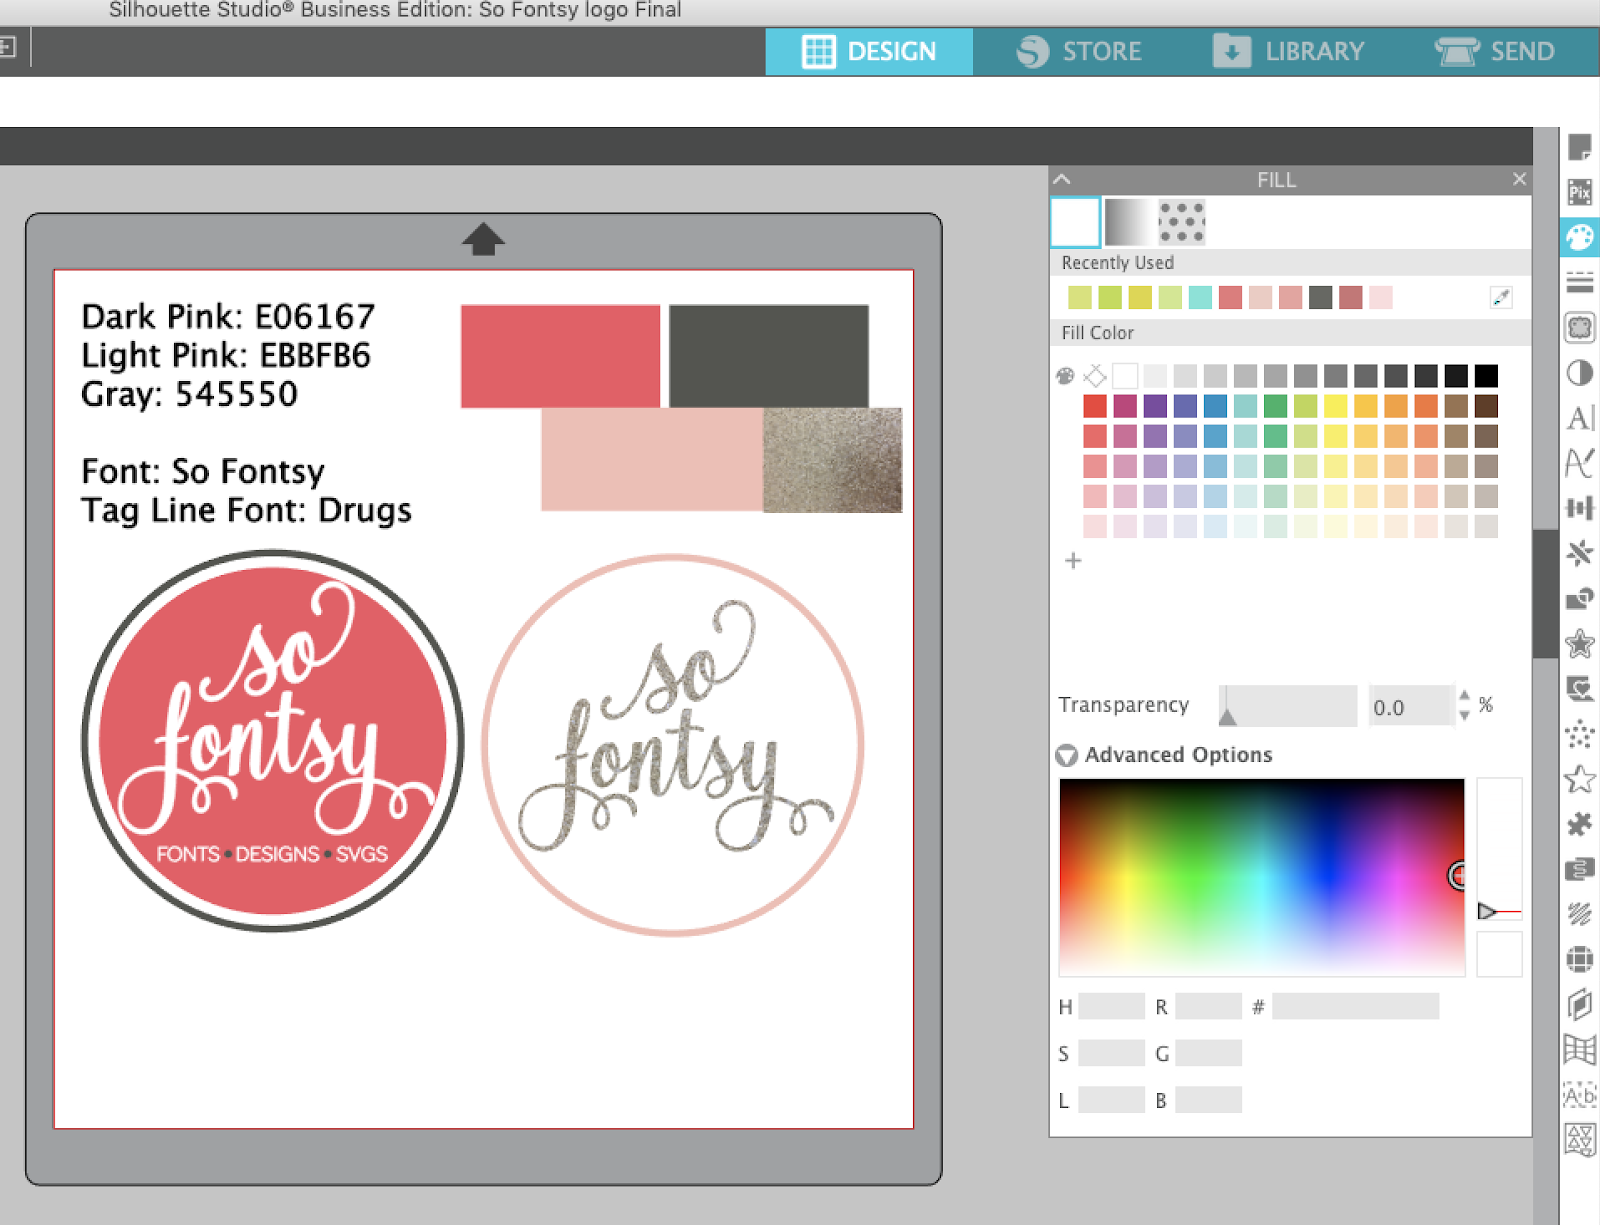Pick a red swatch from Fill Color grid

(x=1095, y=406)
